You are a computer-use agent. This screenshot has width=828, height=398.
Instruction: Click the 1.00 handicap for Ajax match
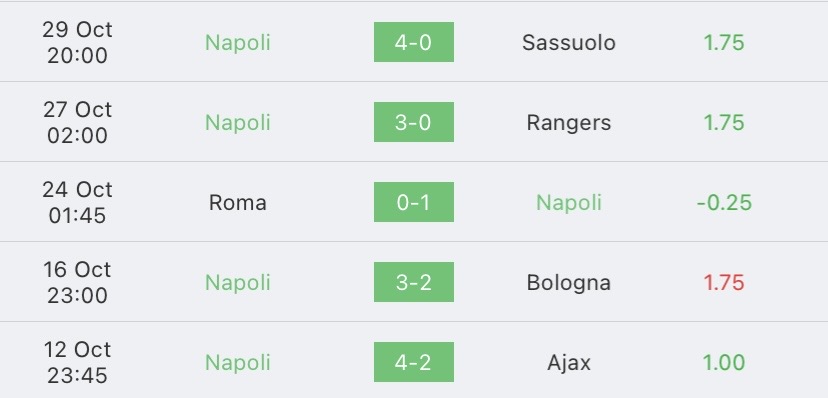pyautogui.click(x=724, y=363)
